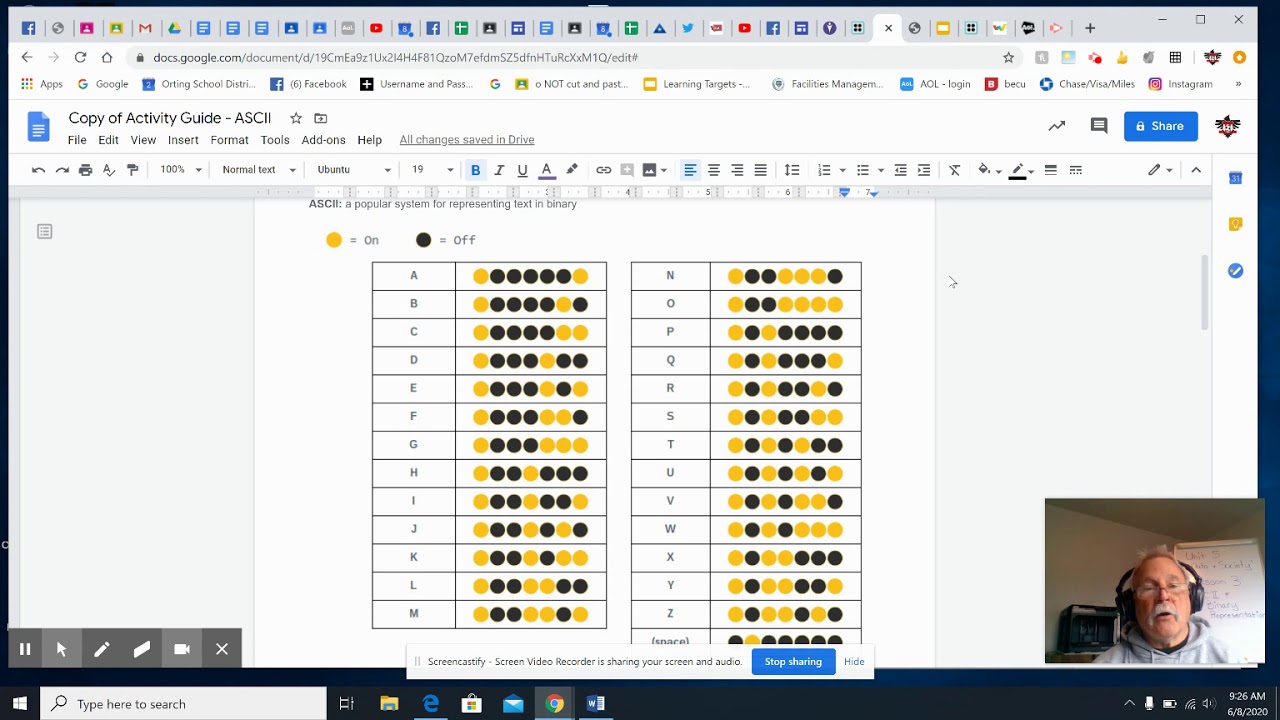Open the Add-ons menu
This screenshot has width=1280, height=720.
point(323,140)
